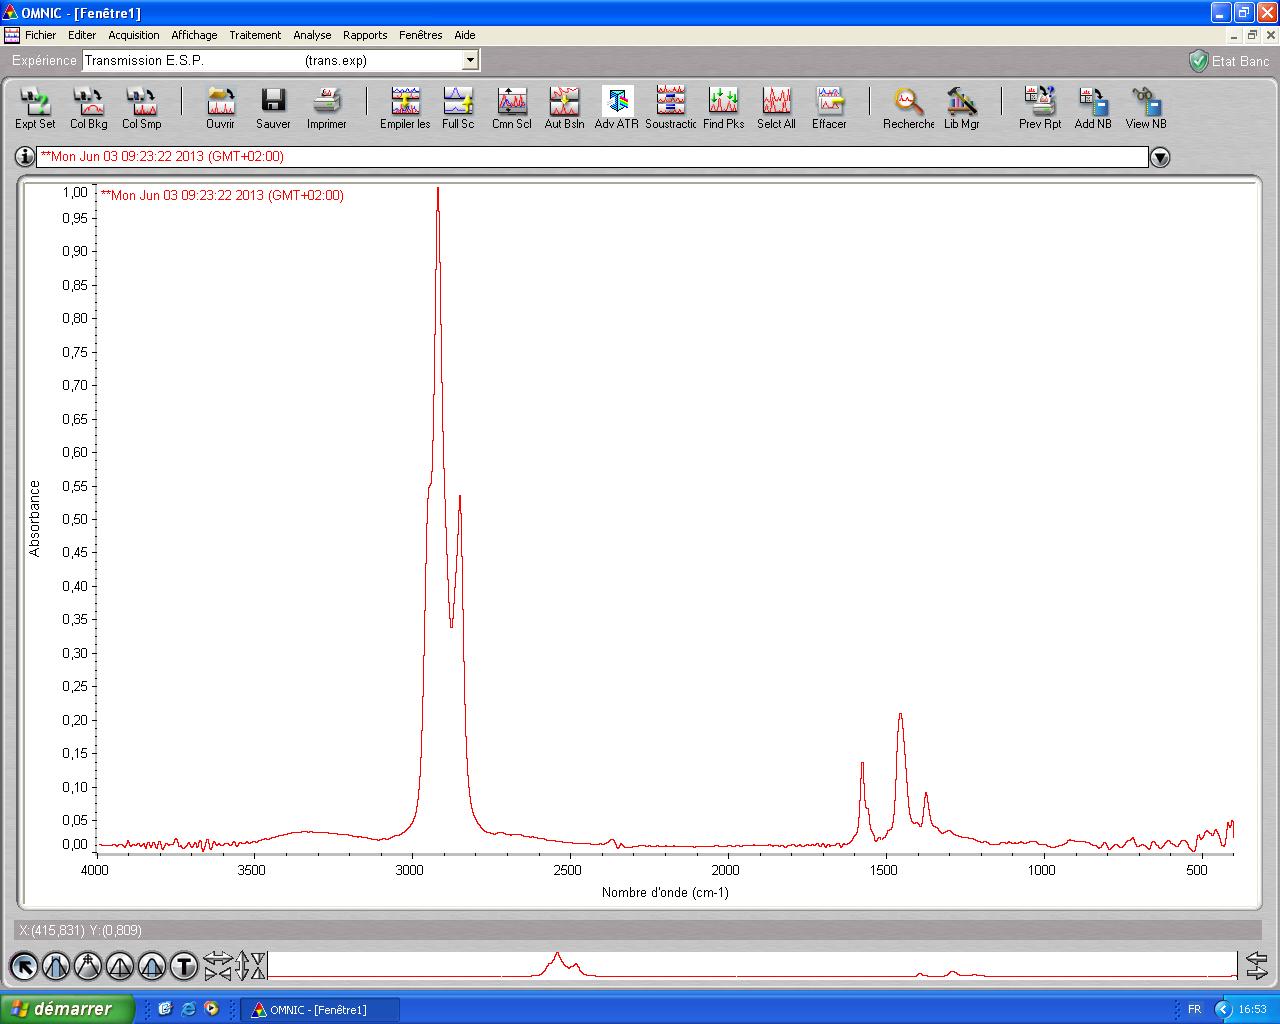
Task: Print the spectrum using Imprimer
Action: coord(327,108)
